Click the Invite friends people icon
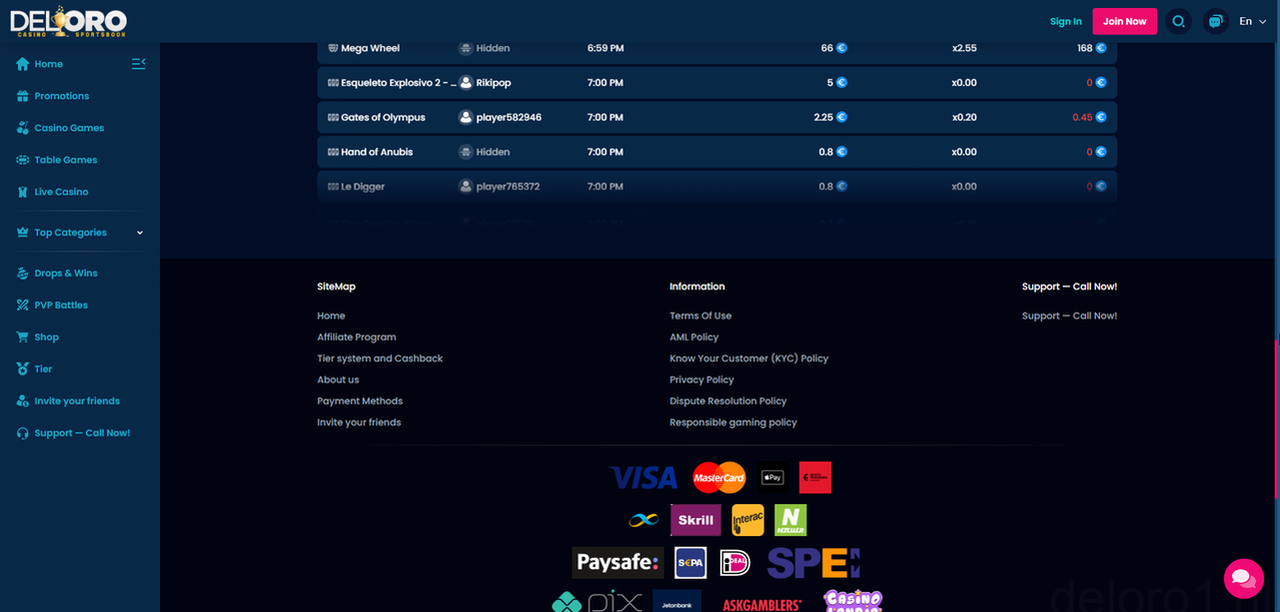This screenshot has height=612, width=1280. point(23,401)
